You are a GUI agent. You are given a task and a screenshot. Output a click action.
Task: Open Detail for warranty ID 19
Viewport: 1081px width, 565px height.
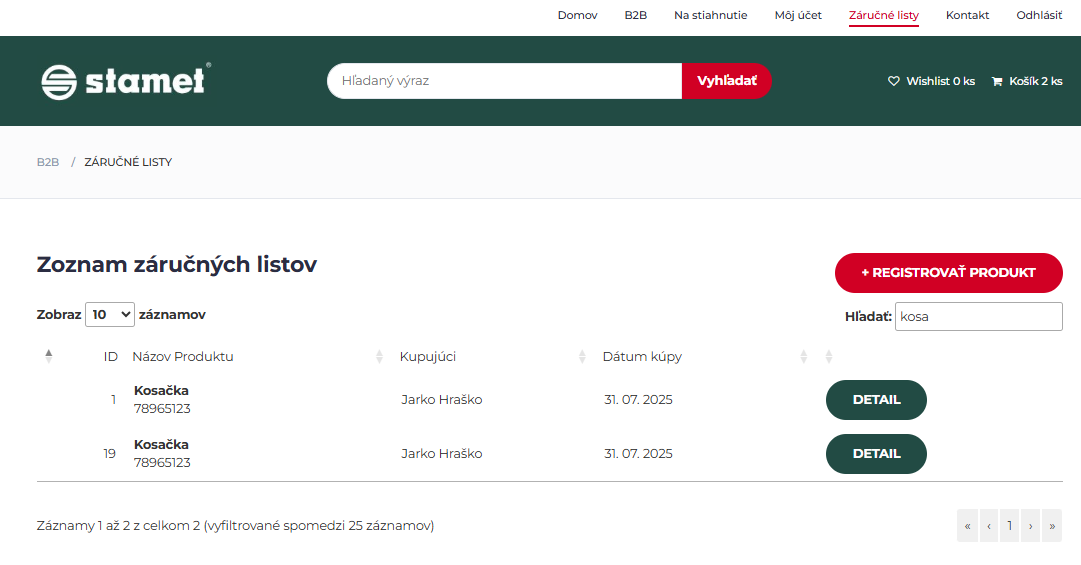(x=876, y=454)
